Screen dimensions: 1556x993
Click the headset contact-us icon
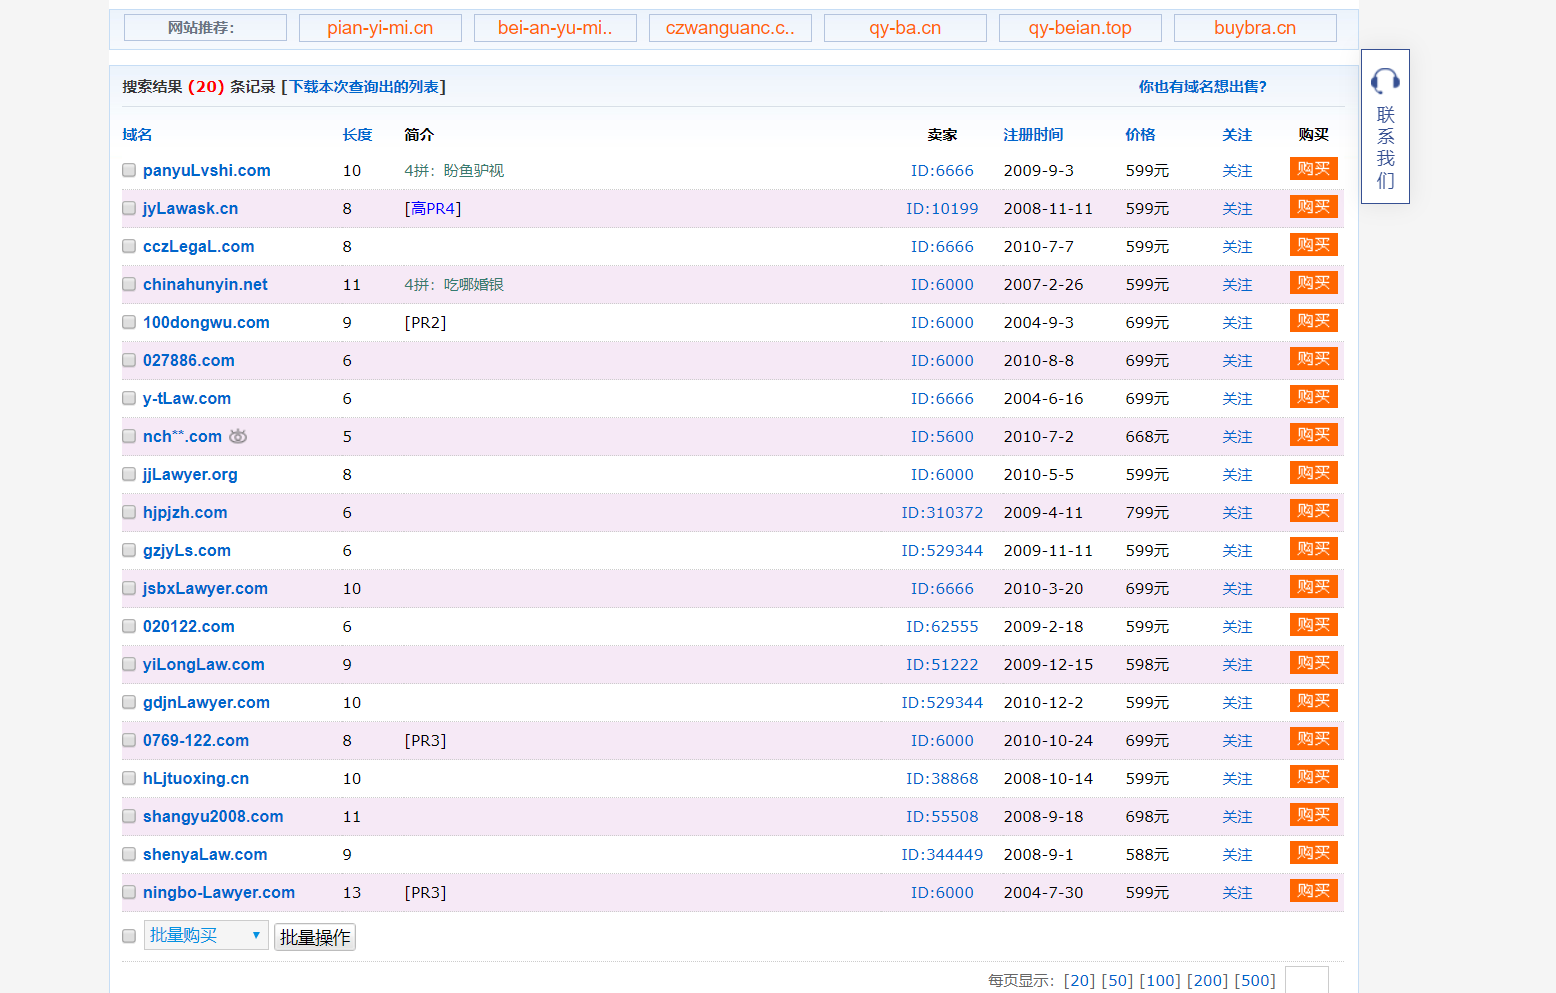click(1385, 81)
